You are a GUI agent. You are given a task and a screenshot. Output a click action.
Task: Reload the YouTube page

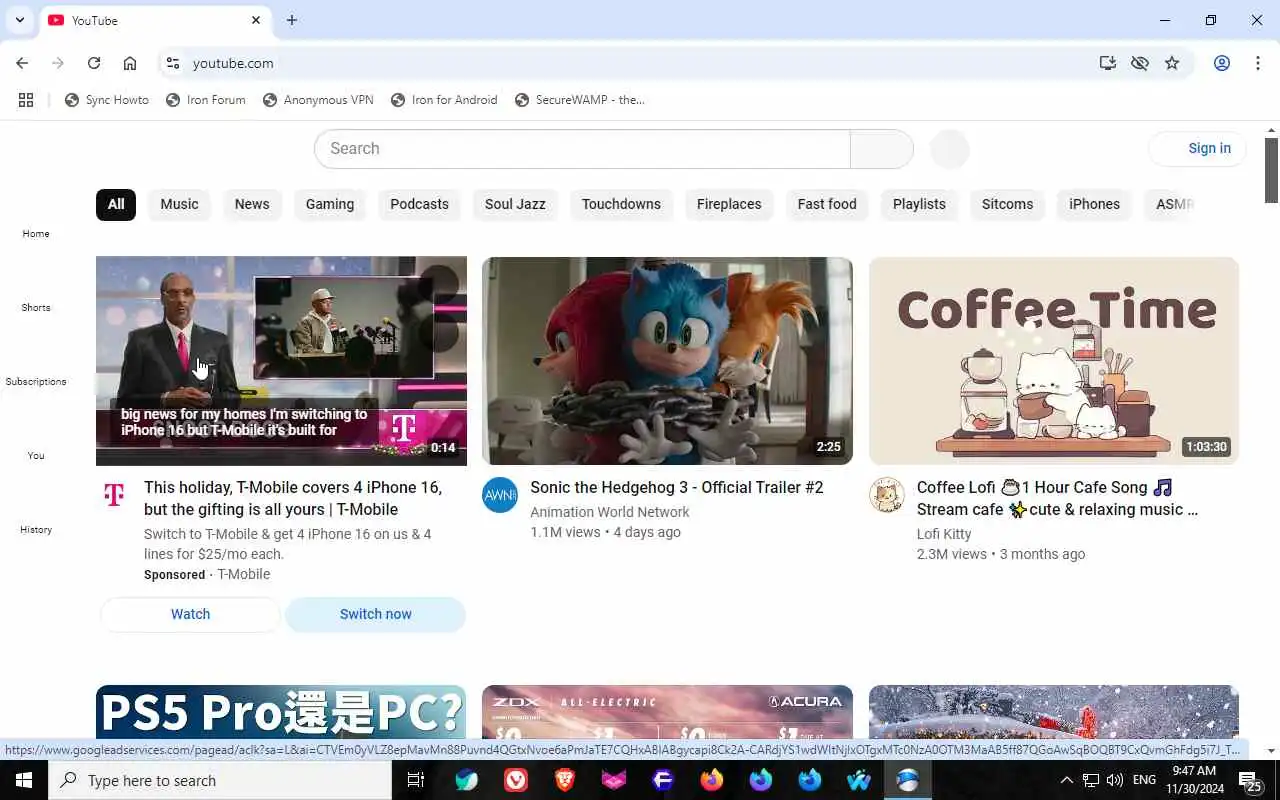click(94, 63)
